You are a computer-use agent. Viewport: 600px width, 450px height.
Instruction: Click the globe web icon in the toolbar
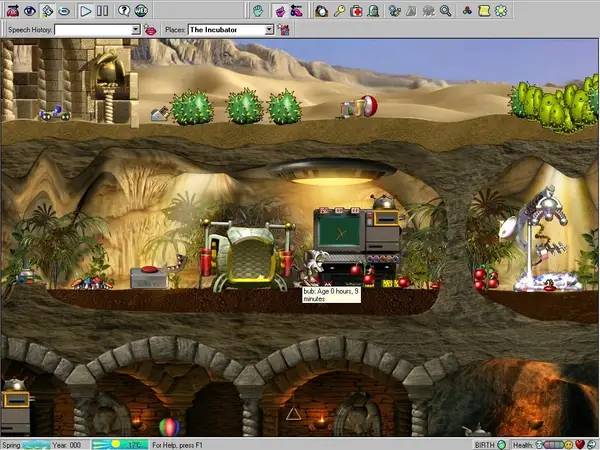(142, 10)
